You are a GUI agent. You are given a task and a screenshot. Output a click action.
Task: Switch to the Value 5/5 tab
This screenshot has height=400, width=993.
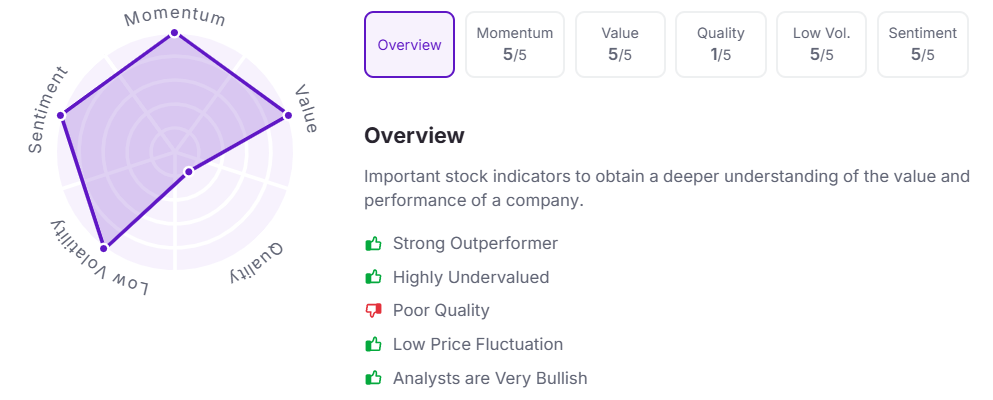620,45
